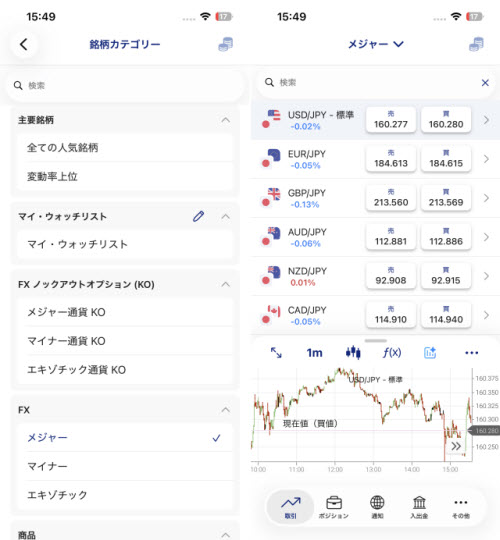Screen dimensions: 500x540
Task: Select エキゾチック通貨 KO
Action: 125,370
